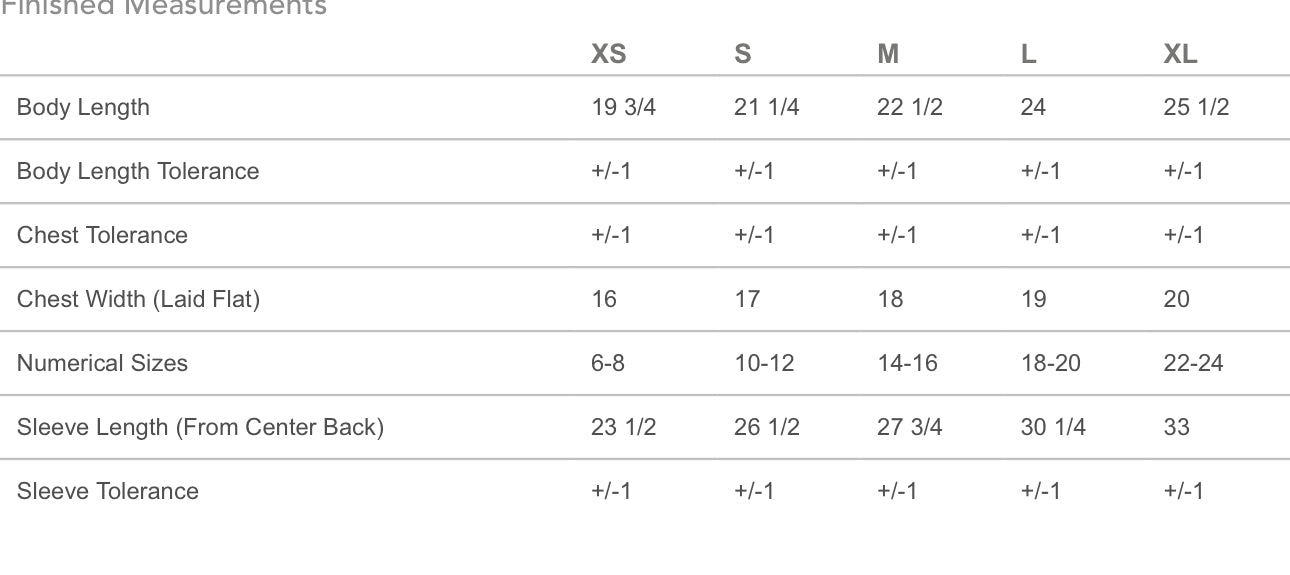This screenshot has width=1290, height=575.
Task: Click the M sleeve length value 27 3/4
Action: pos(909,427)
